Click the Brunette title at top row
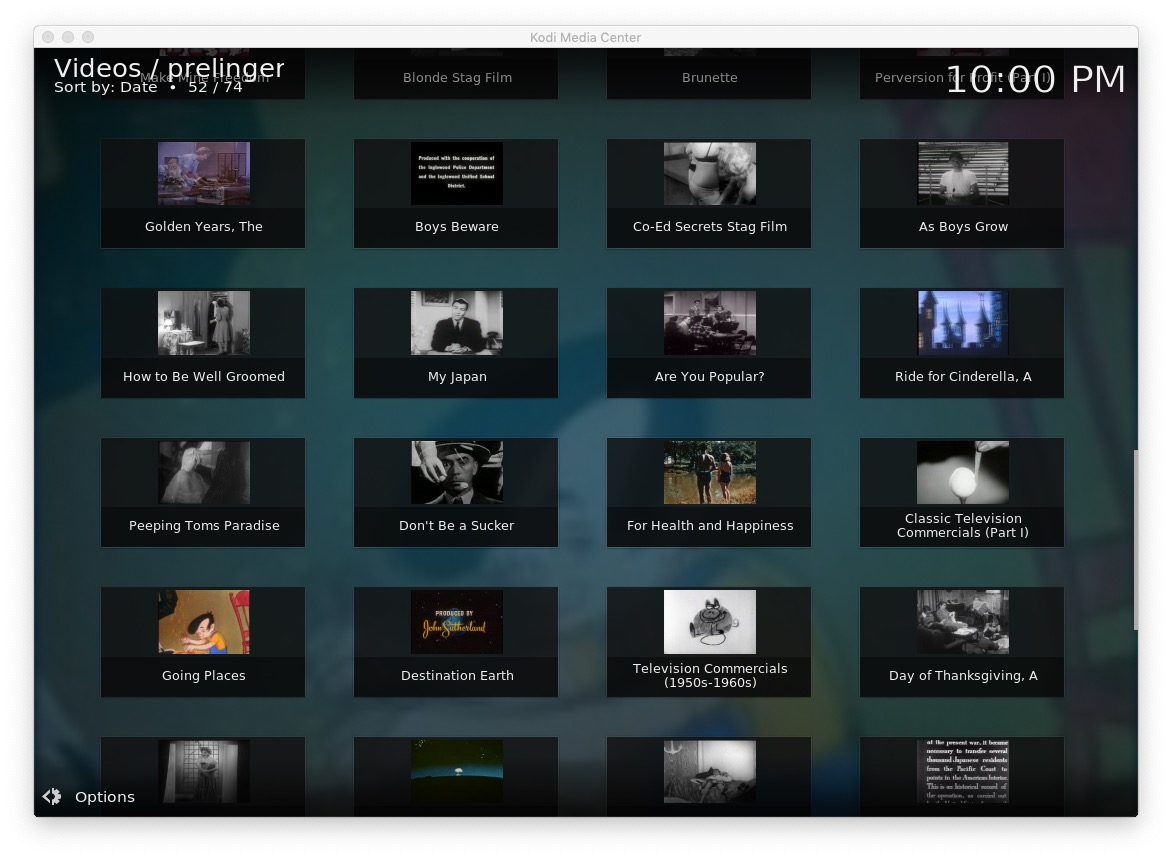1172x859 pixels. pos(709,78)
